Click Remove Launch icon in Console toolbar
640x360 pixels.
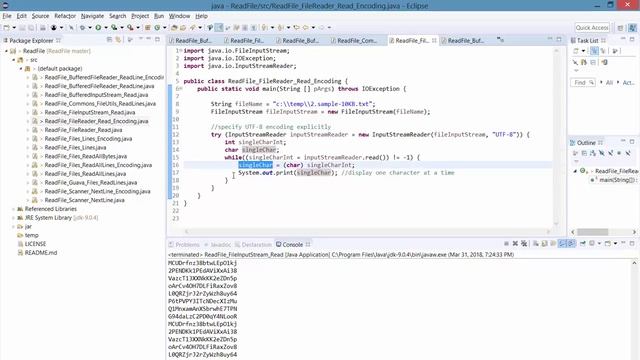click(515, 244)
